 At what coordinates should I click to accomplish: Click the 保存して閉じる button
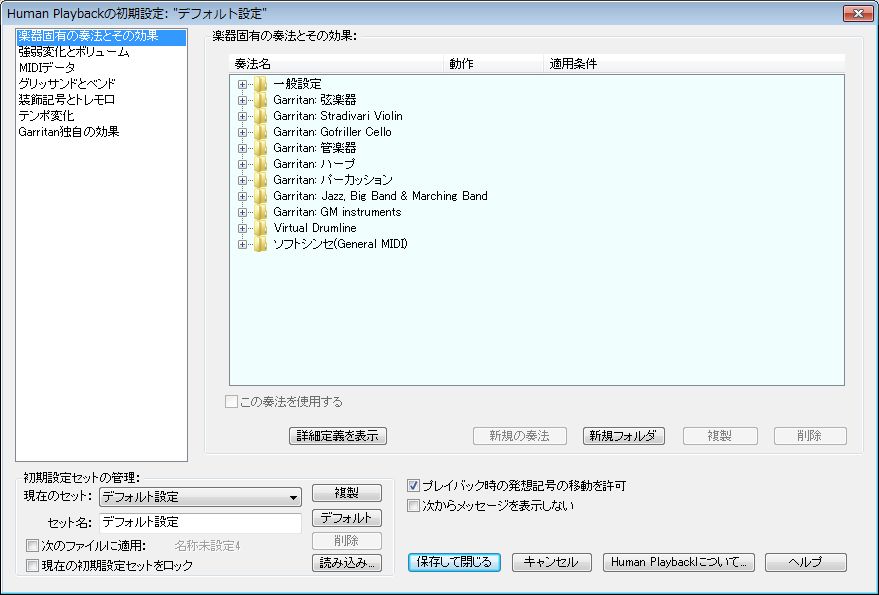[455, 562]
